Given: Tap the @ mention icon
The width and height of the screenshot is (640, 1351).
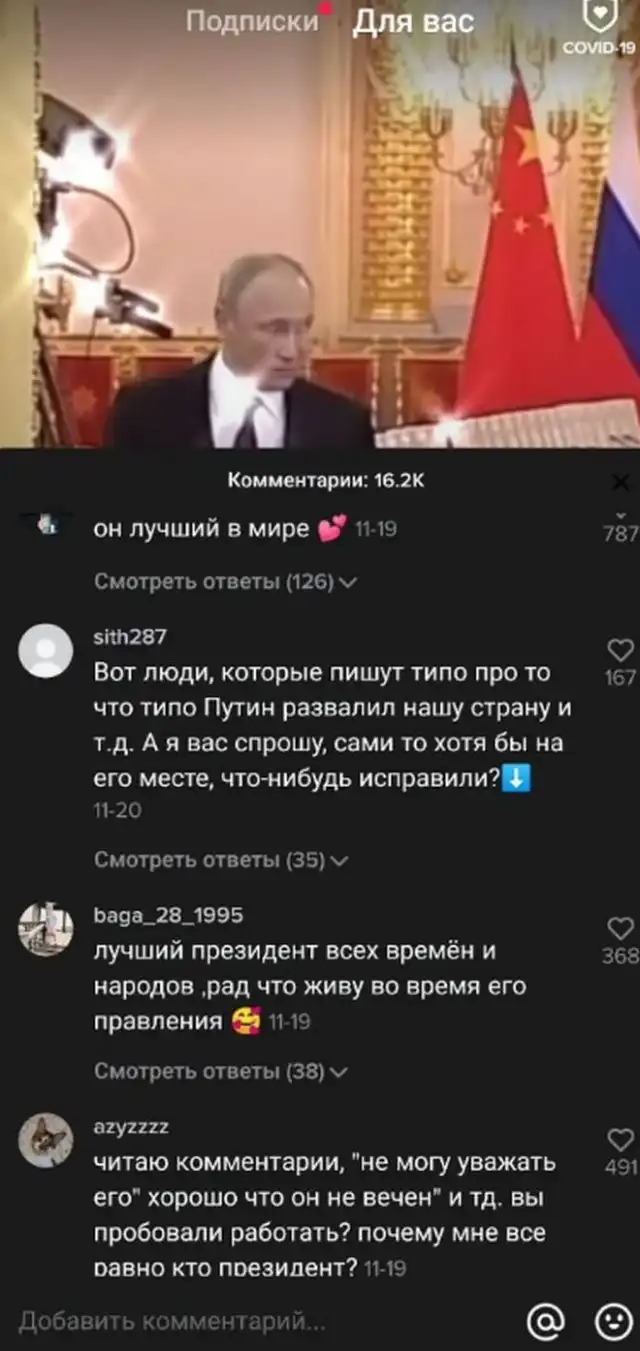Looking at the screenshot, I should [544, 1320].
